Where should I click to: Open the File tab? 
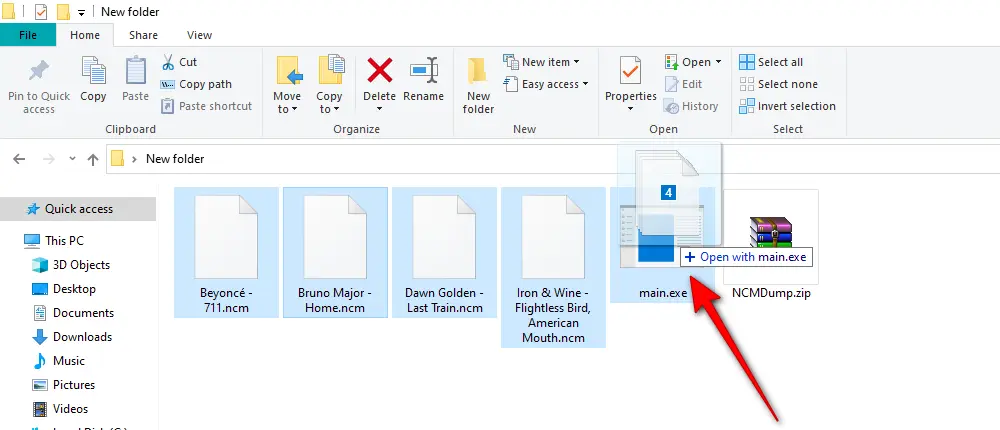click(28, 35)
